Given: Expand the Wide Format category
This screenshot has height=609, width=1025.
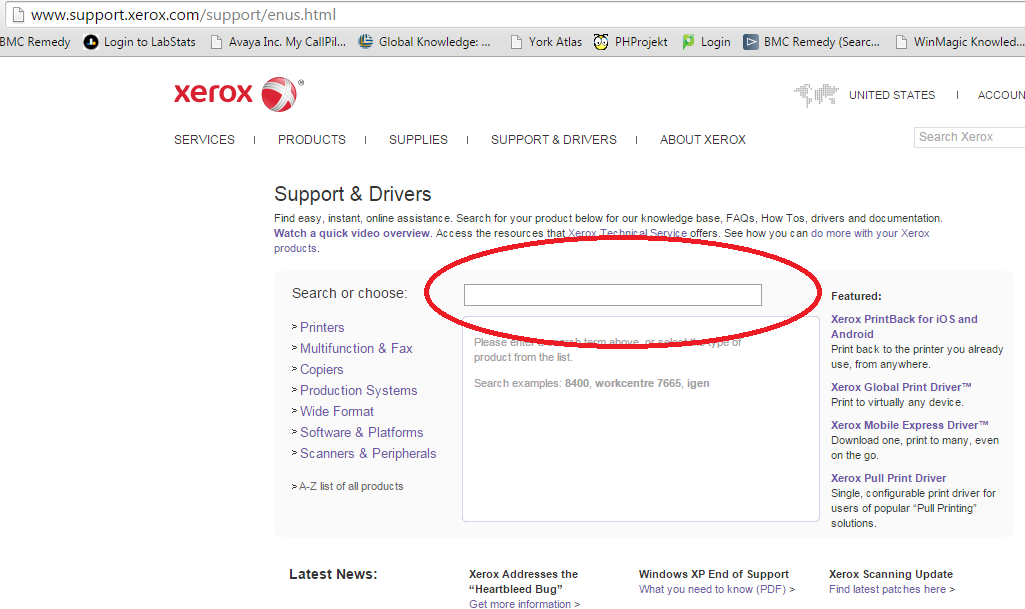Looking at the screenshot, I should (337, 411).
